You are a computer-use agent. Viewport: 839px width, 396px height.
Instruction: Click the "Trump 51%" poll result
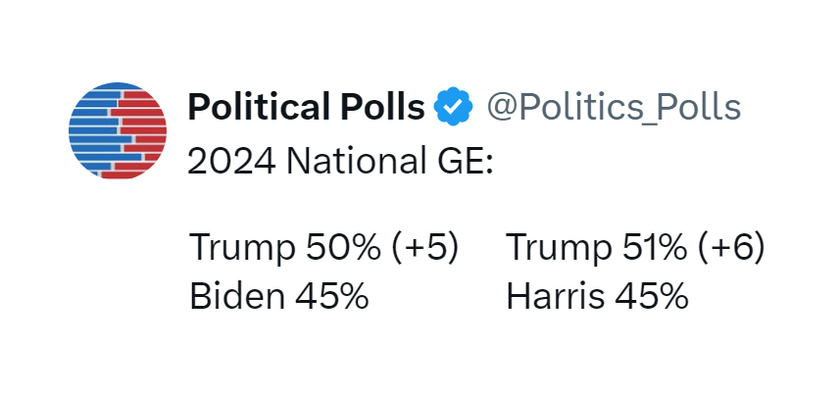tap(596, 249)
